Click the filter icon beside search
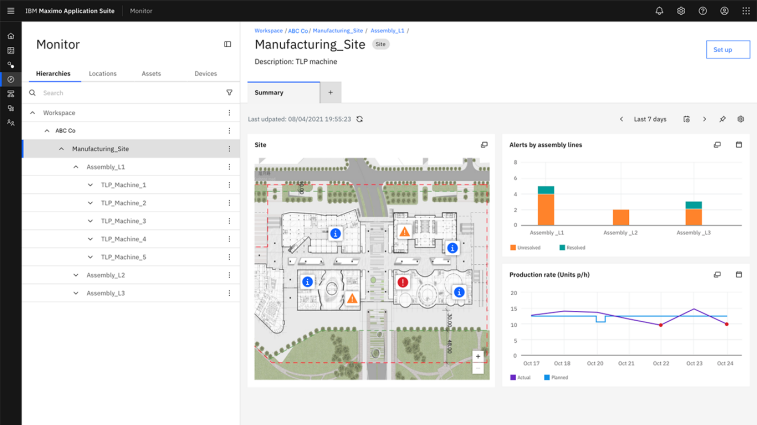 click(x=229, y=93)
